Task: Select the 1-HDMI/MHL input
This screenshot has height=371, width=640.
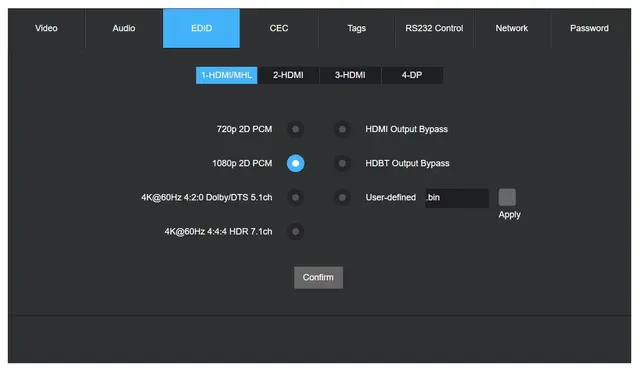Action: coord(227,75)
